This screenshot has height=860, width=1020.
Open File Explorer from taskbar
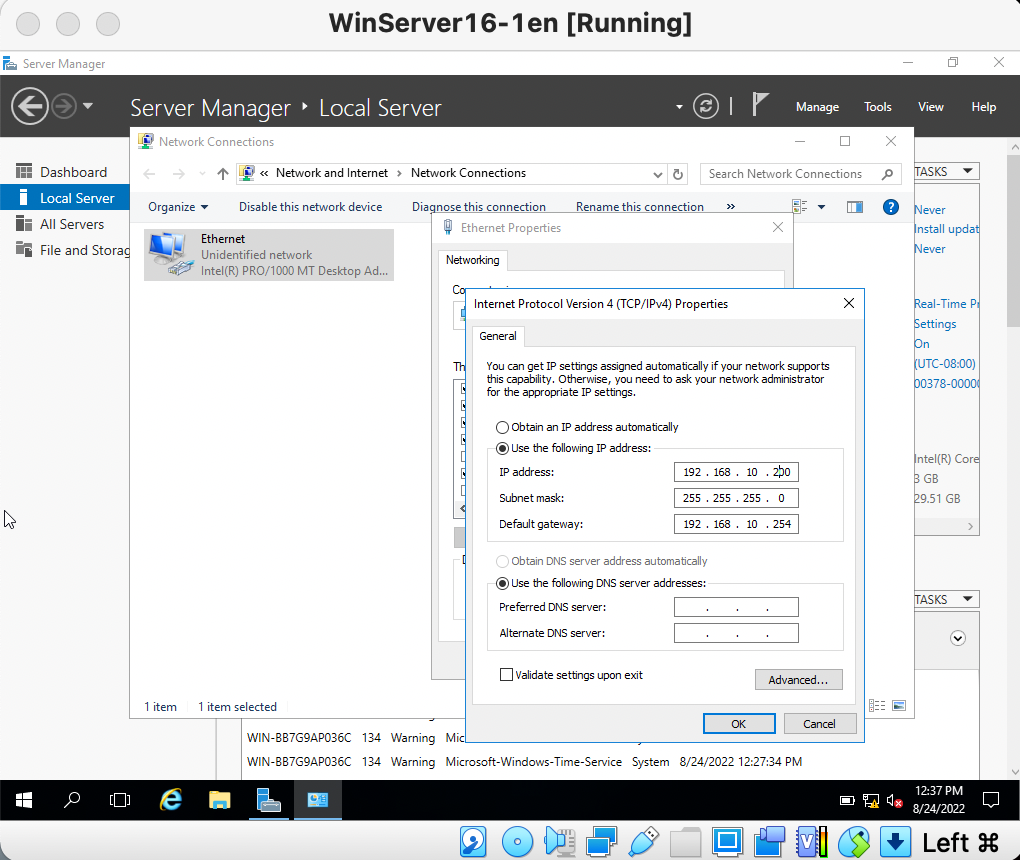(x=219, y=800)
